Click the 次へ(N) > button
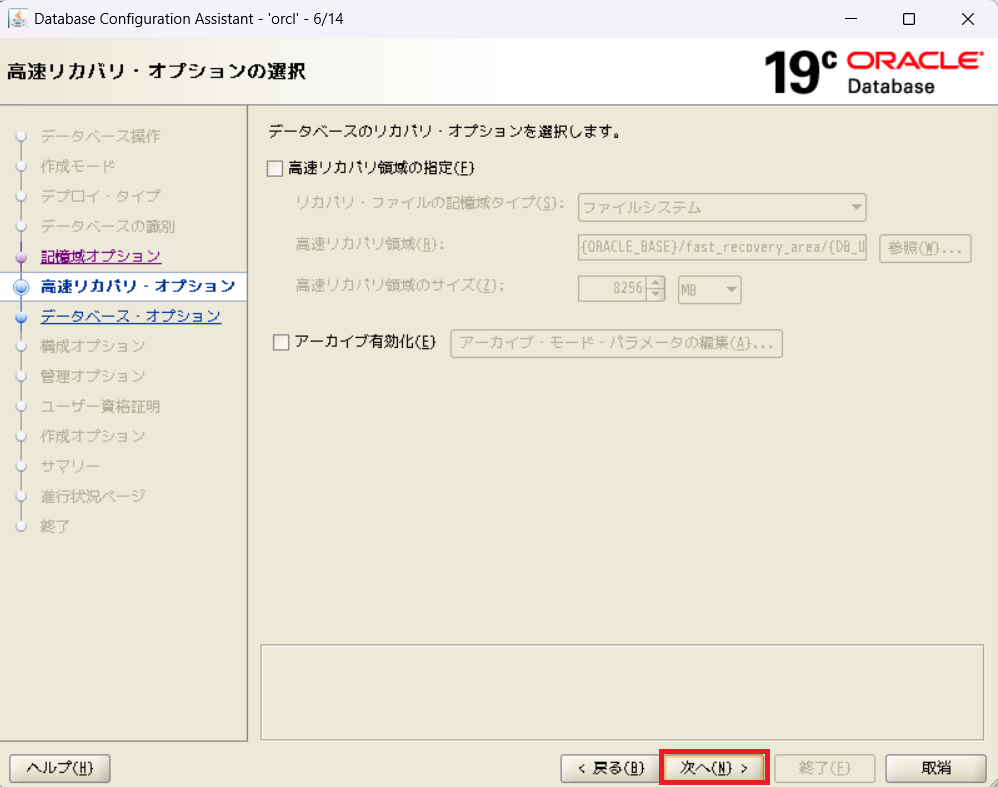Viewport: 998px width, 787px height. point(714,768)
